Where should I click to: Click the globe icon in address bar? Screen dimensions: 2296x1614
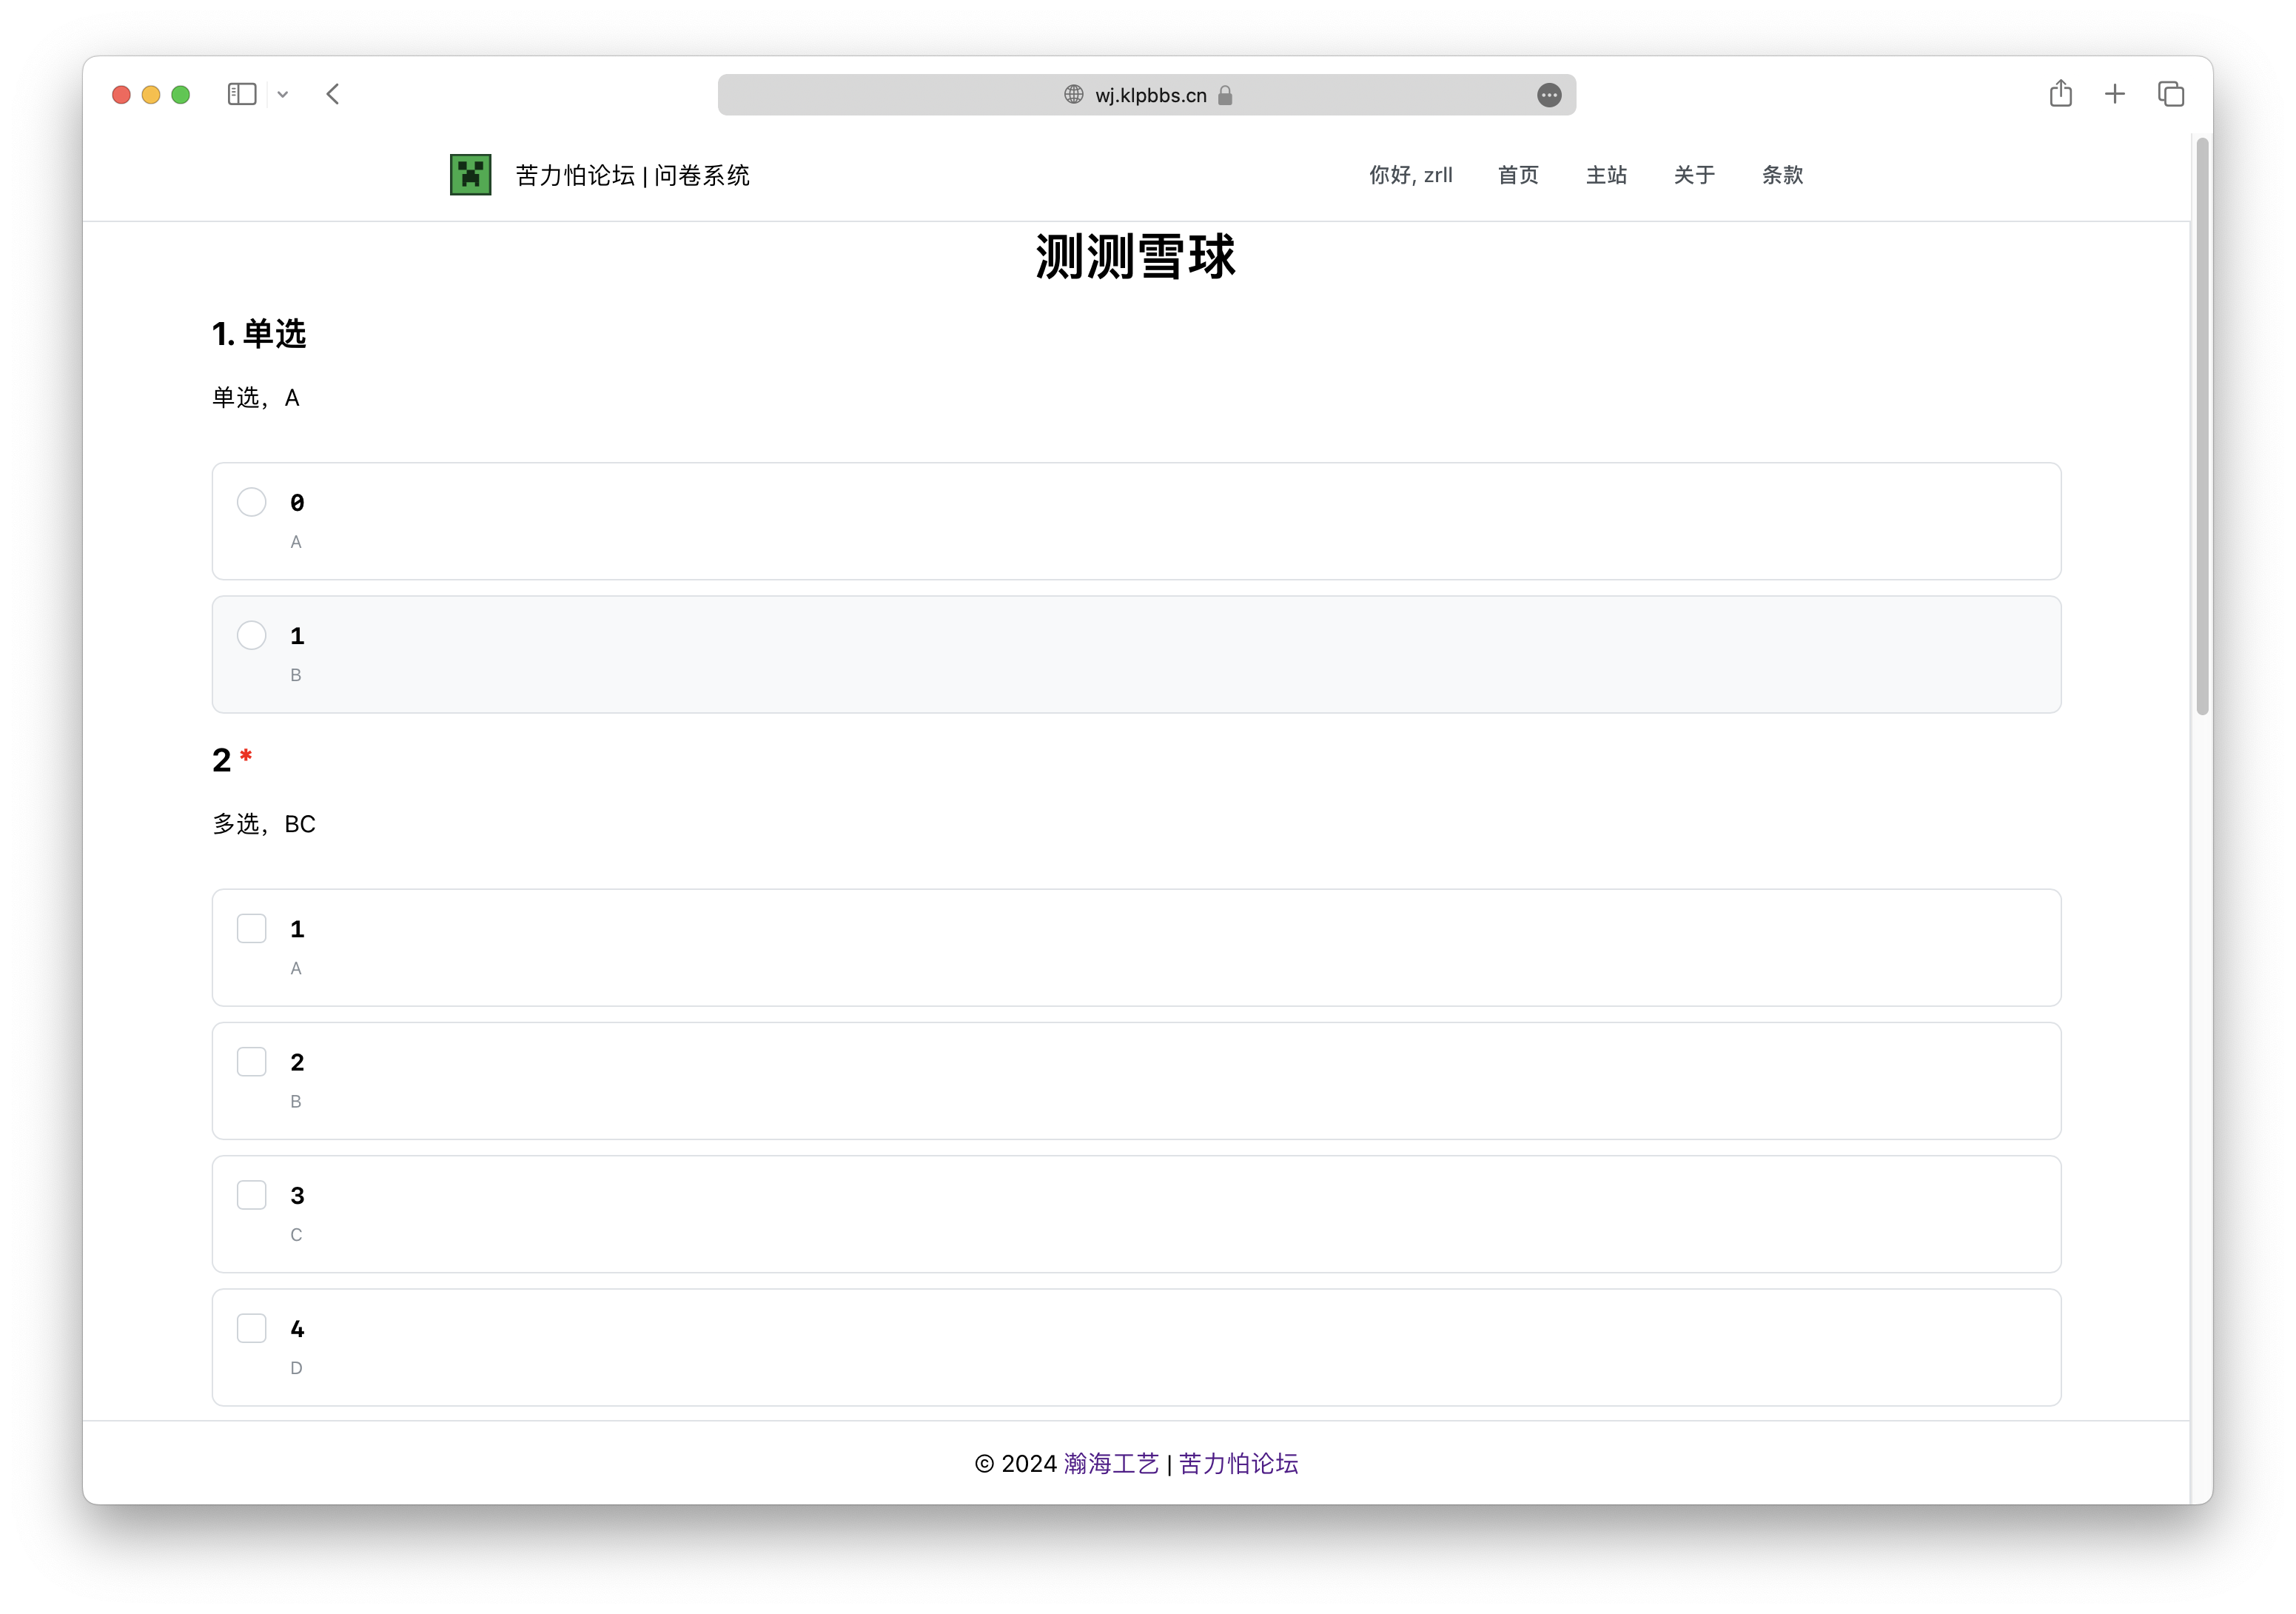(x=1074, y=95)
